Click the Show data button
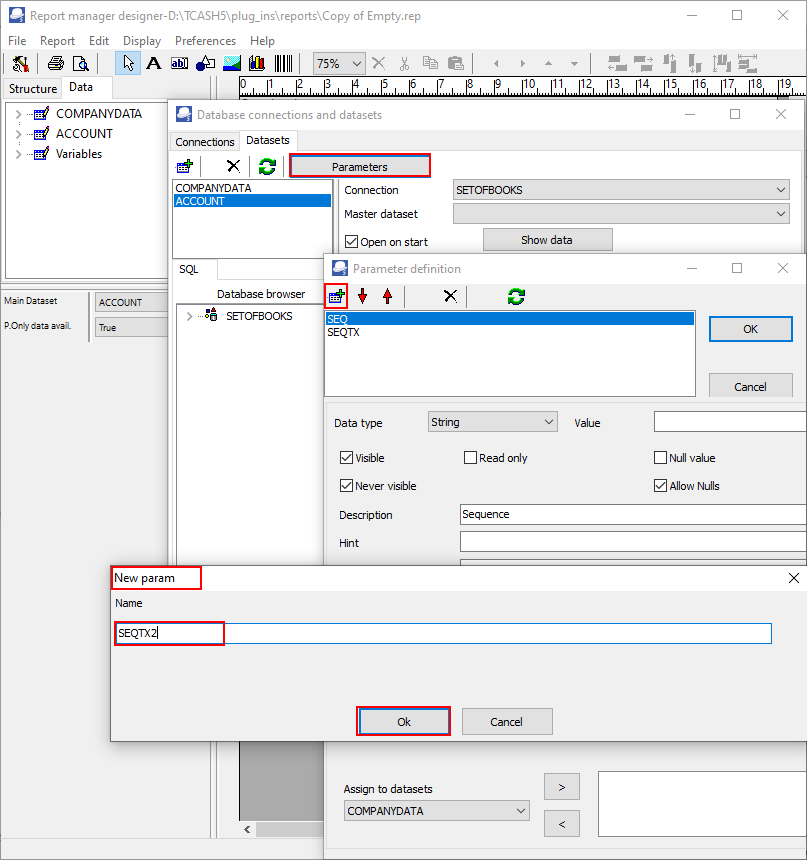The image size is (807, 860). [547, 240]
